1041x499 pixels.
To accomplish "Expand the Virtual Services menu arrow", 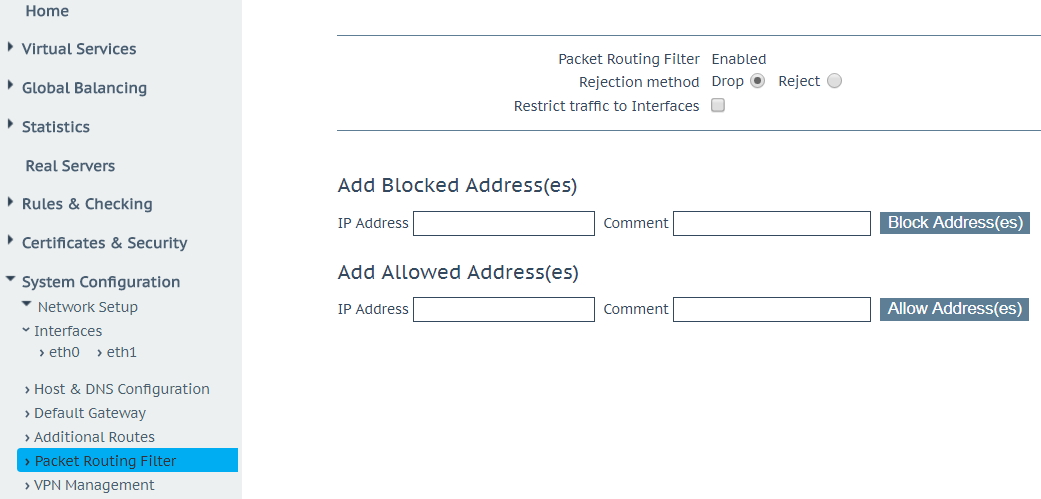I will pos(10,46).
